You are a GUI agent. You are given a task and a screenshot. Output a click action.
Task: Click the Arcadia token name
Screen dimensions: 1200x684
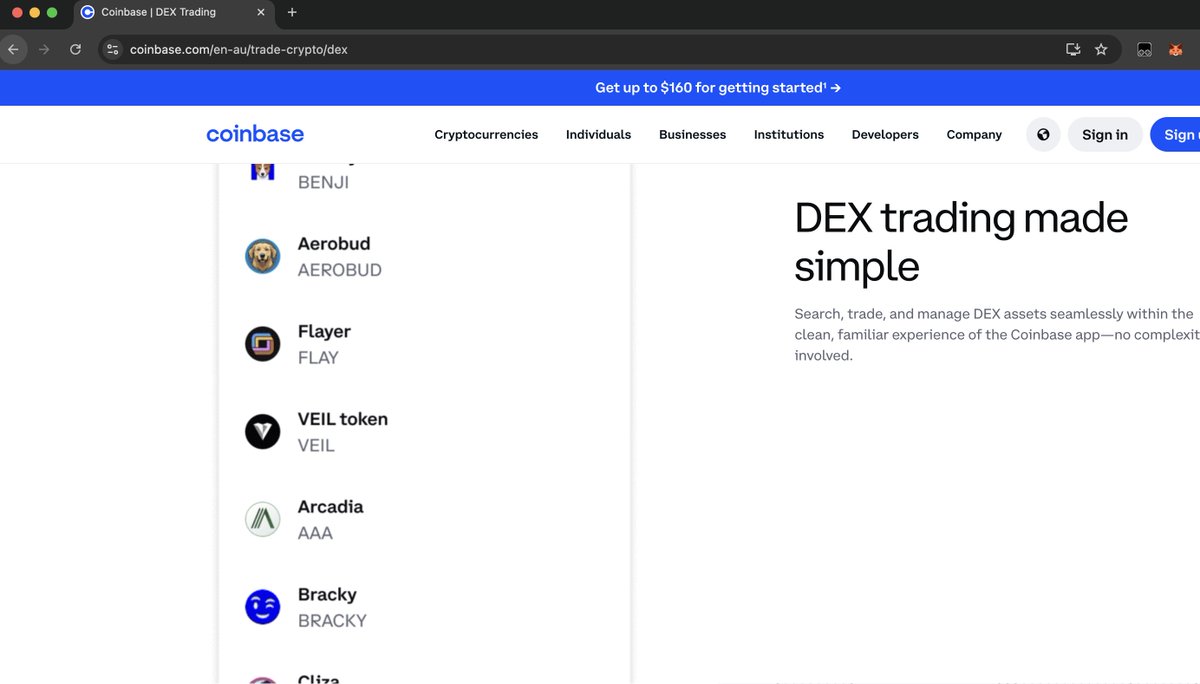point(331,507)
